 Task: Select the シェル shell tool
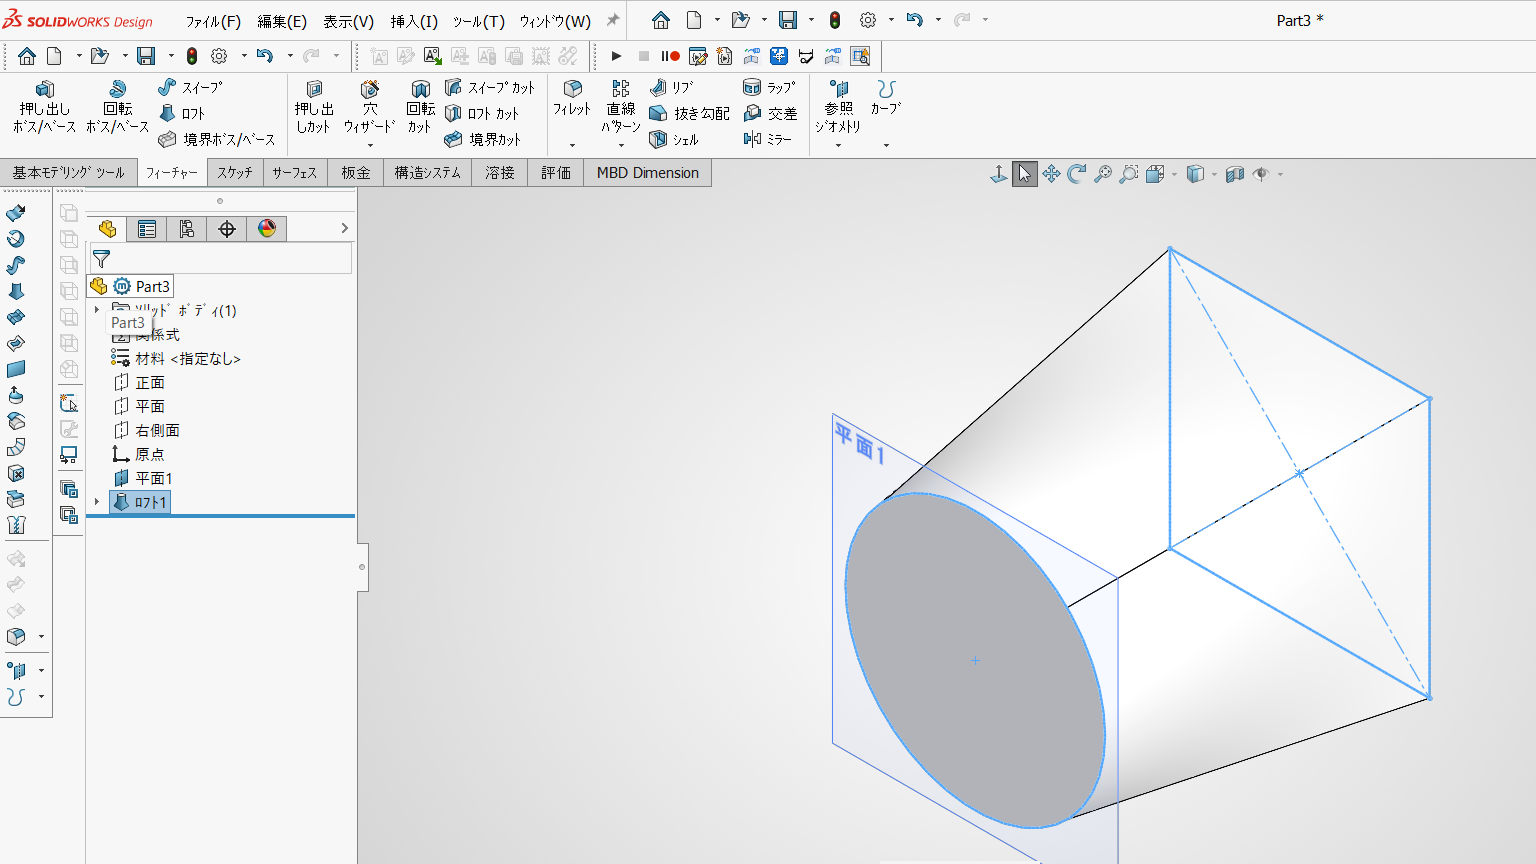[x=674, y=140]
